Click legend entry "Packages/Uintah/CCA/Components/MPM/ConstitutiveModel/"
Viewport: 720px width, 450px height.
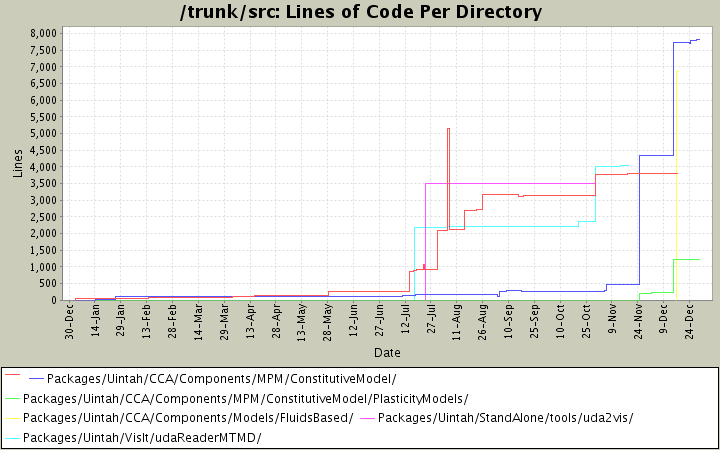click(x=222, y=379)
